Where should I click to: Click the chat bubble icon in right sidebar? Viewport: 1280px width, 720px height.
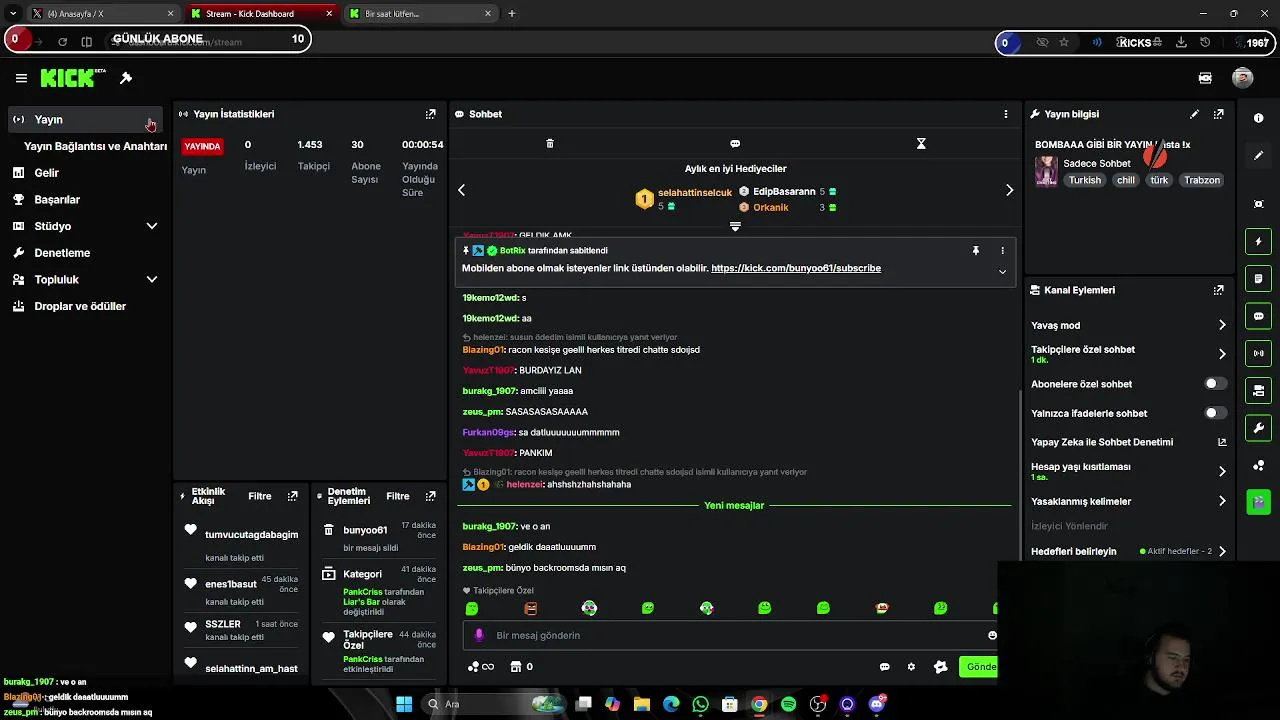pos(1258,316)
